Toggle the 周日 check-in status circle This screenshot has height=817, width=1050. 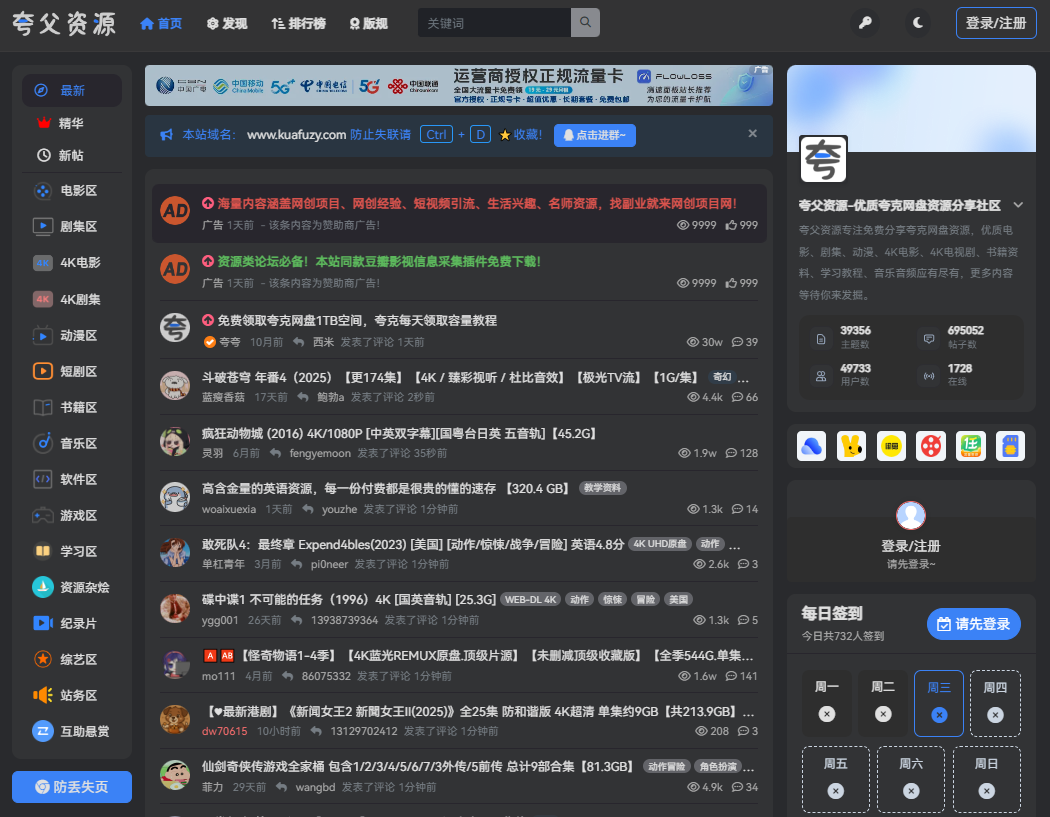tap(987, 790)
